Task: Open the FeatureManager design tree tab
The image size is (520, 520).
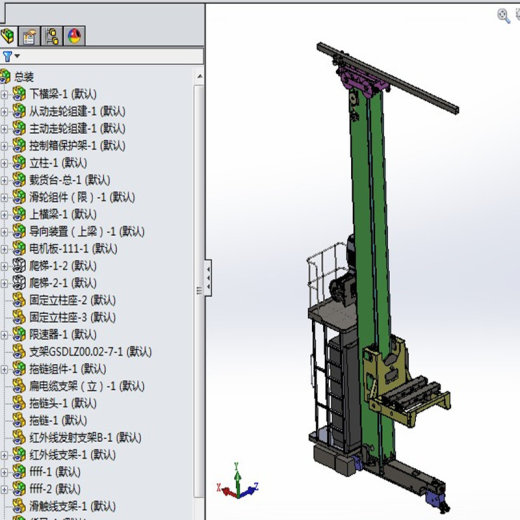Action: (8, 36)
